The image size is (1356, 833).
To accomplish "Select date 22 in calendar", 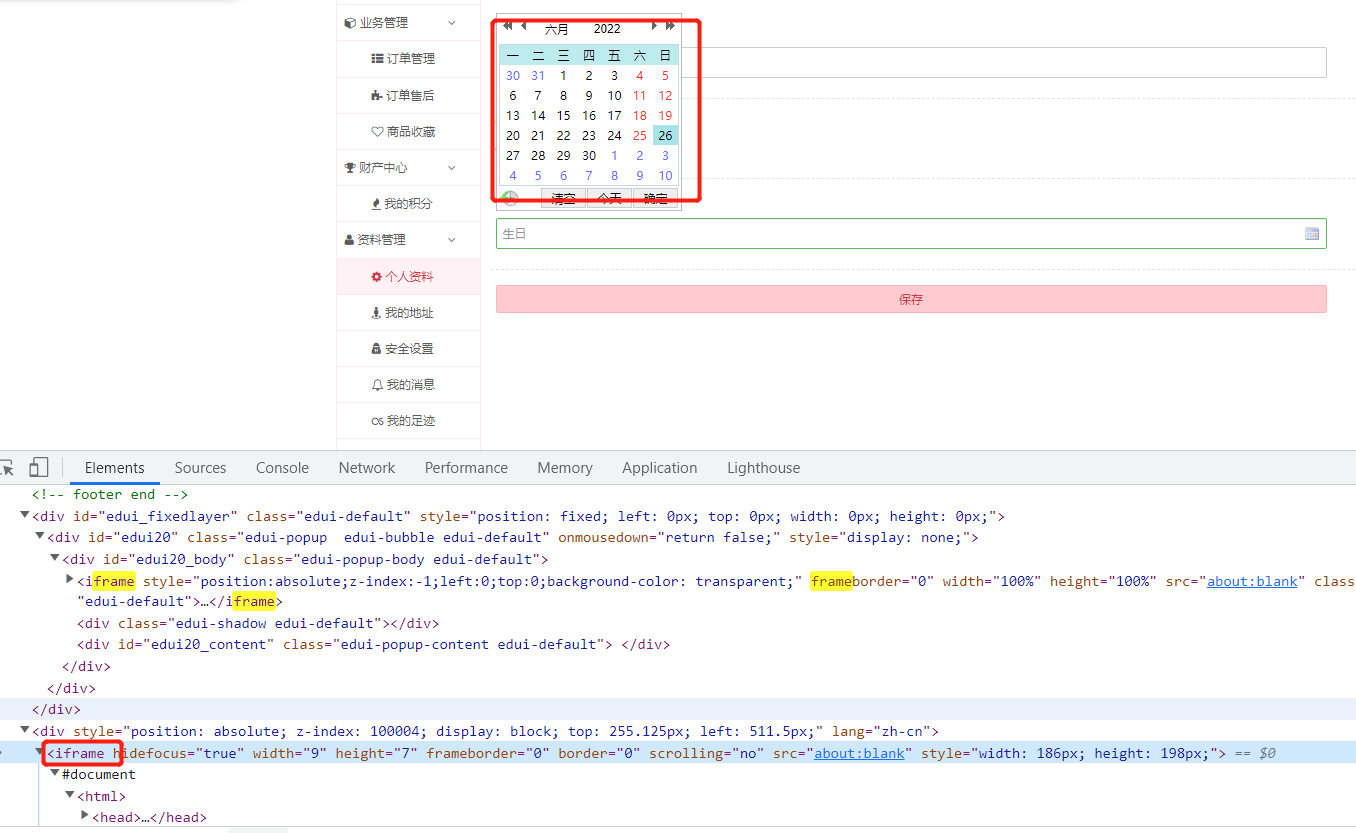I will 564,136.
